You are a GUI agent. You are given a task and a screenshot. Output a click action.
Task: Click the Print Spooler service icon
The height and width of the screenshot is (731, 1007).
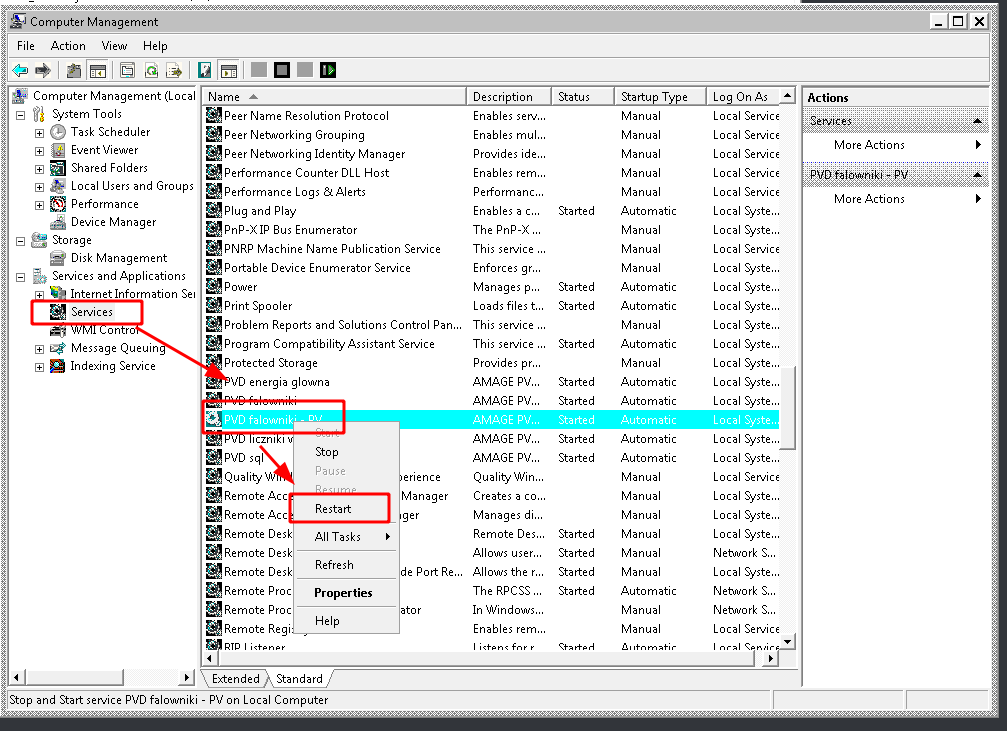(x=213, y=306)
